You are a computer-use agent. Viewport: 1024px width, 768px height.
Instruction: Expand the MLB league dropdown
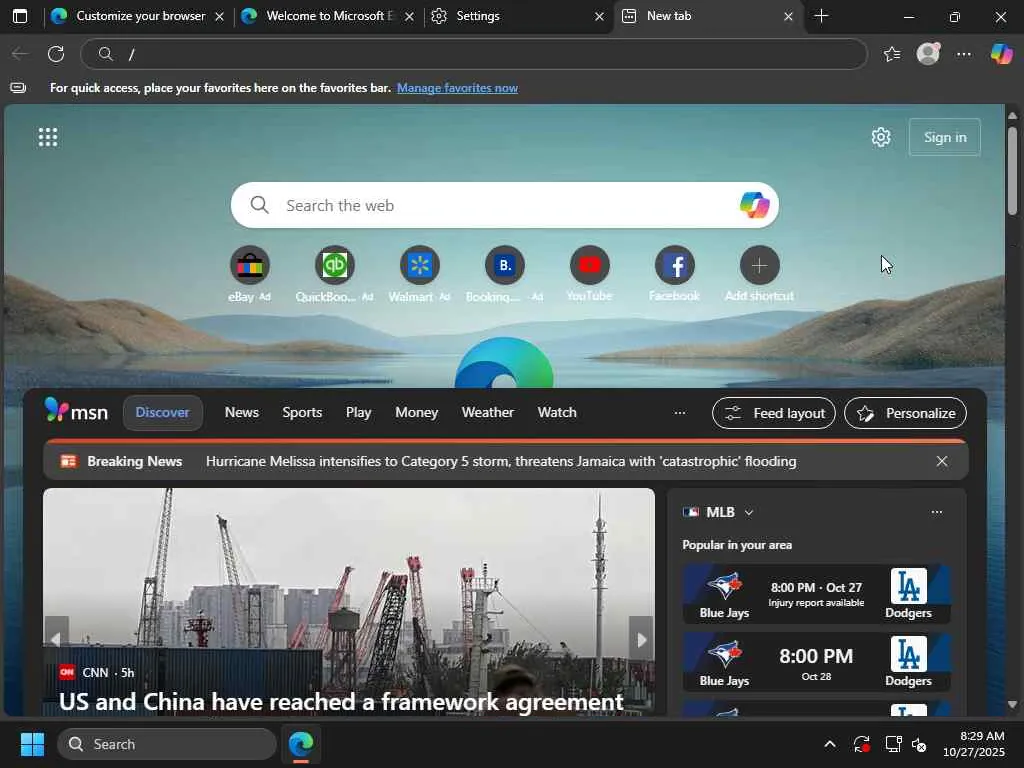tap(749, 513)
